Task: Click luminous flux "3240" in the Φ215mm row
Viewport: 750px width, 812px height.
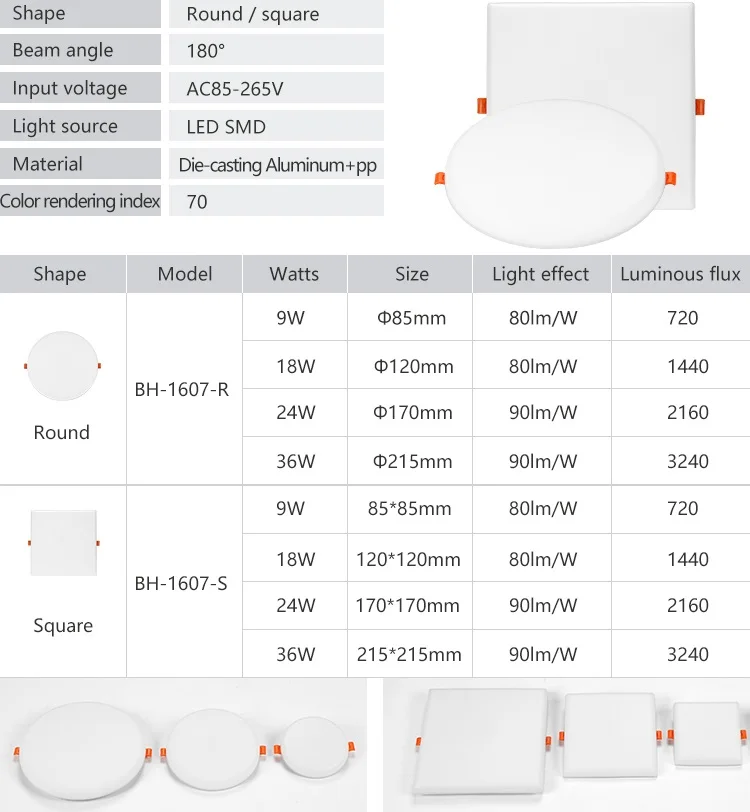Action: [687, 461]
